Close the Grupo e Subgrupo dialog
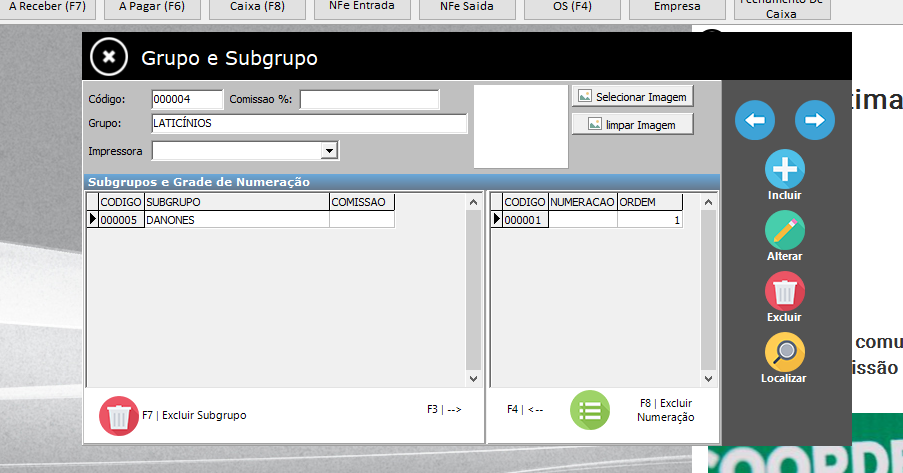The height and width of the screenshot is (473, 903). [109, 57]
